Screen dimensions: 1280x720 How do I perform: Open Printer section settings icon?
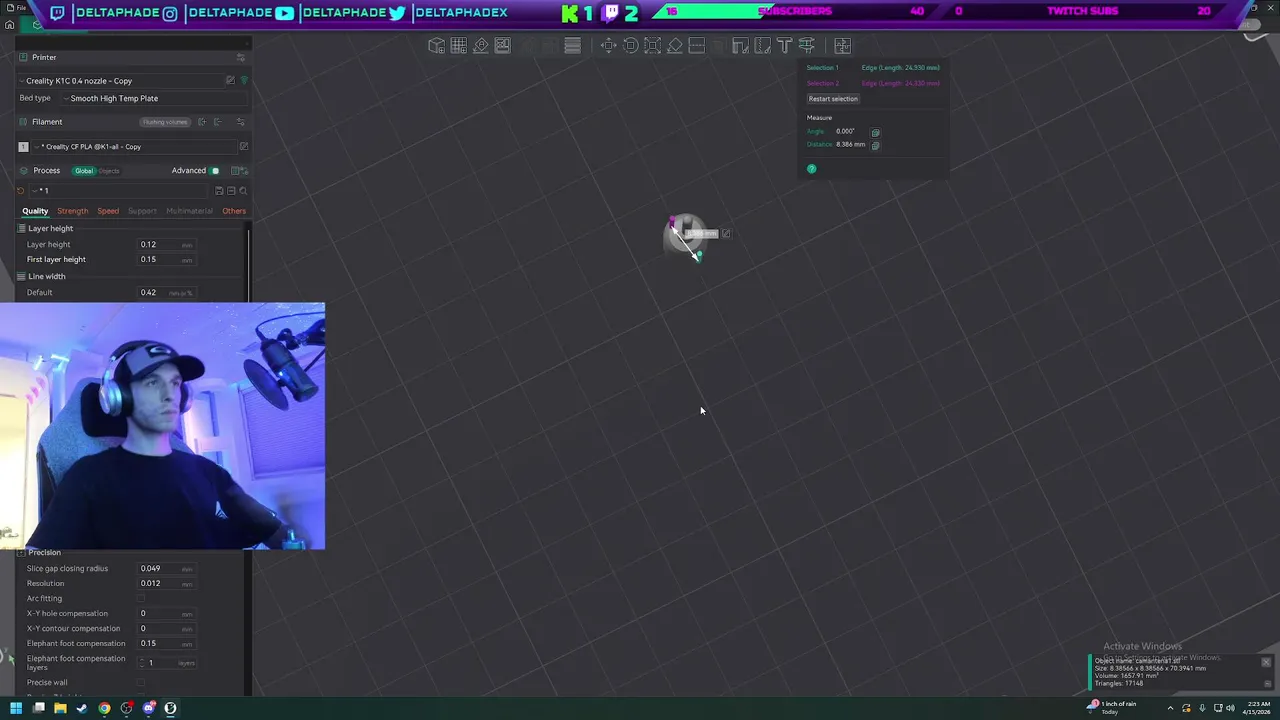point(240,57)
